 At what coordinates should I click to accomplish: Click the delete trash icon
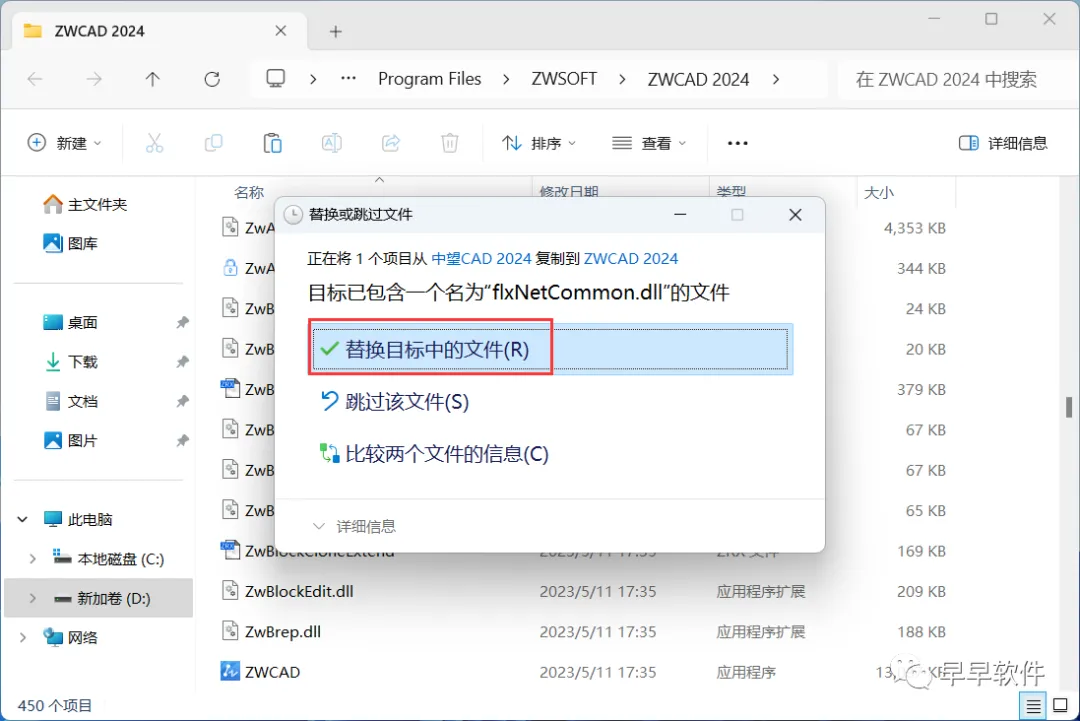[x=450, y=143]
